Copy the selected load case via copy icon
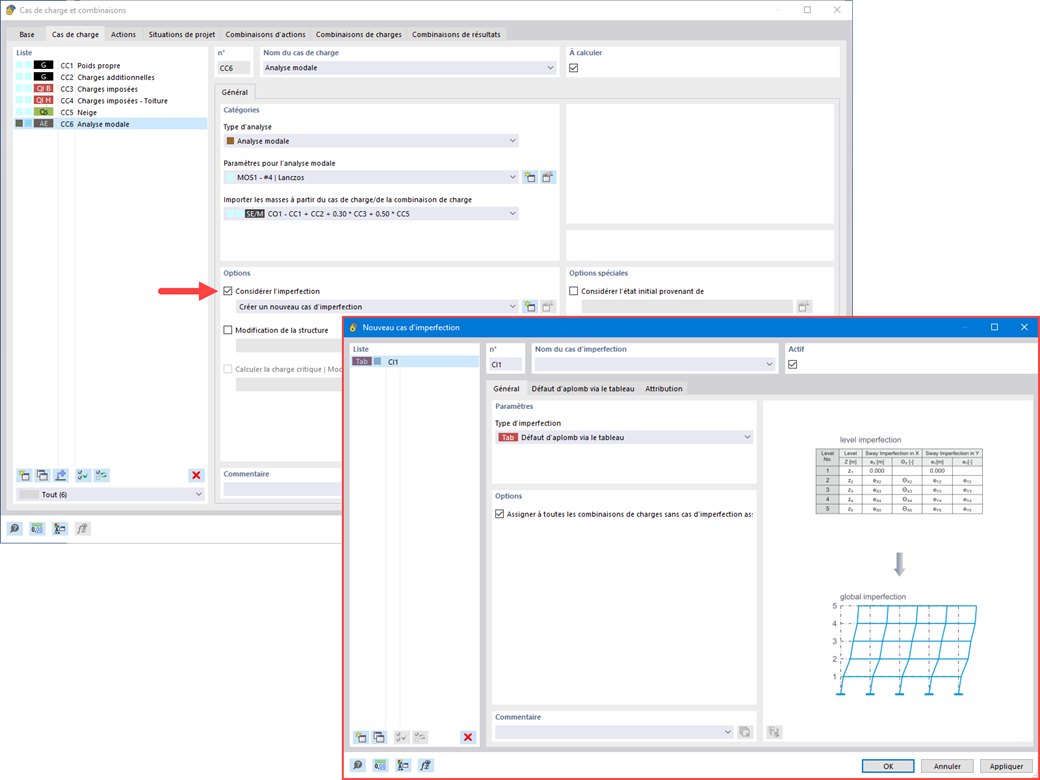This screenshot has height=780, width=1040. [40, 475]
